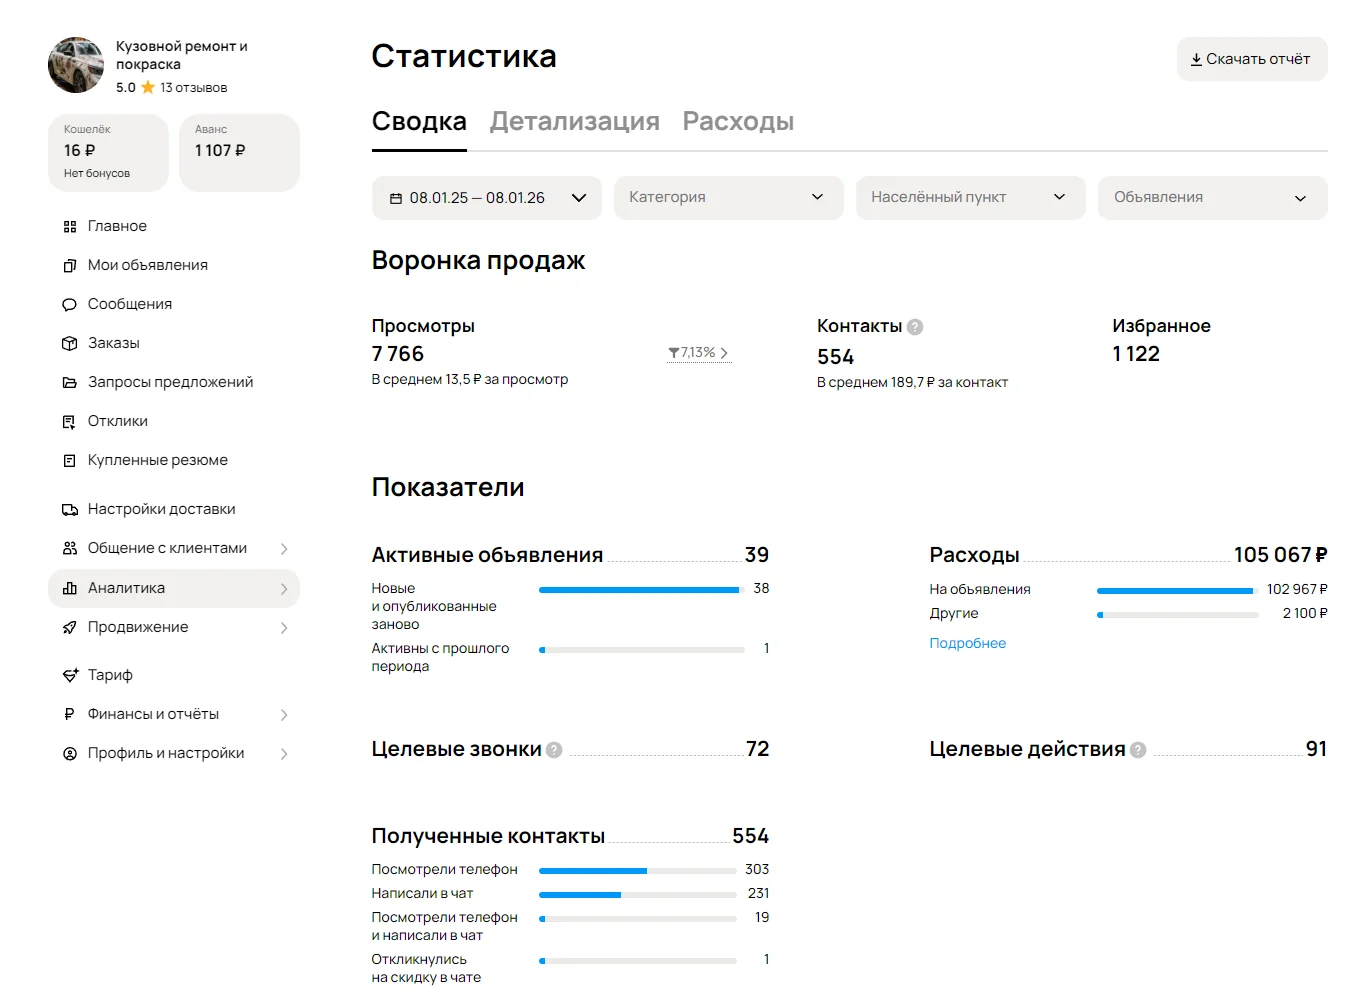Click the Главное grid icon
The height and width of the screenshot is (1000, 1361).
click(70, 227)
